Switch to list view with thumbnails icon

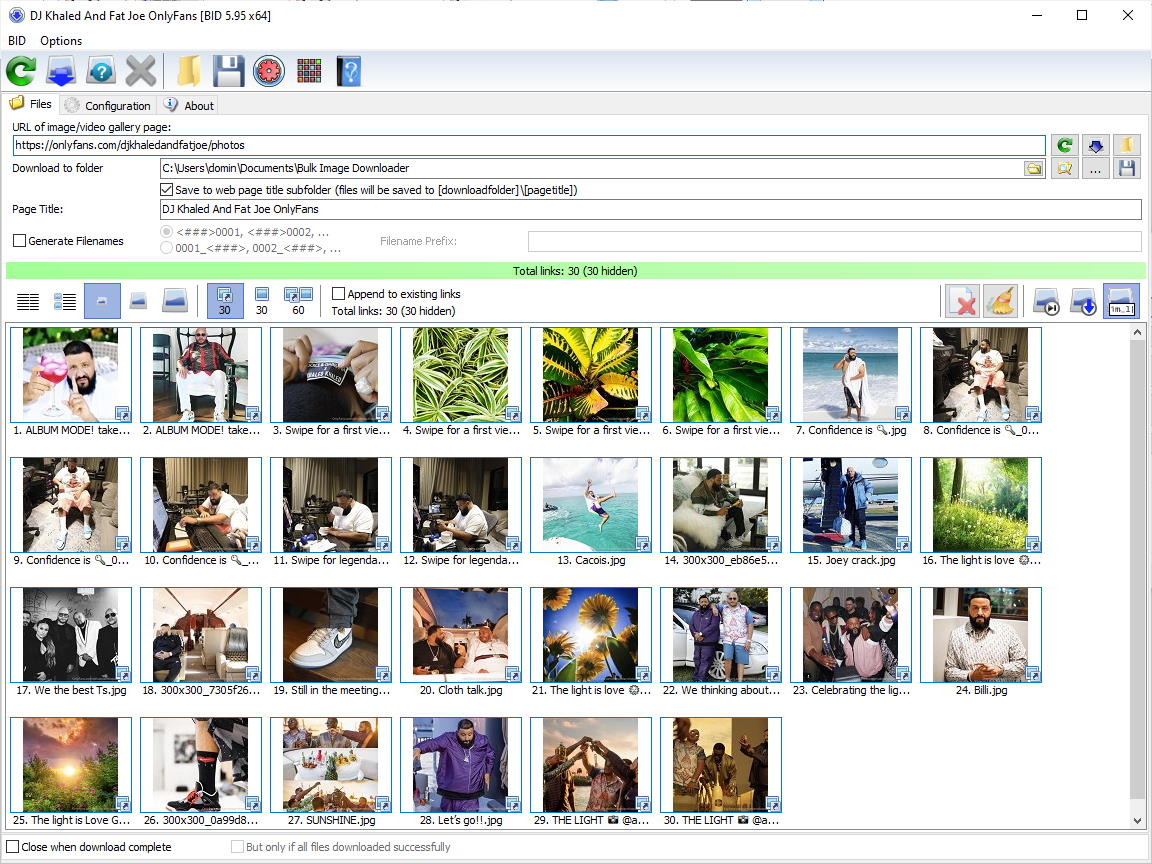tap(65, 301)
